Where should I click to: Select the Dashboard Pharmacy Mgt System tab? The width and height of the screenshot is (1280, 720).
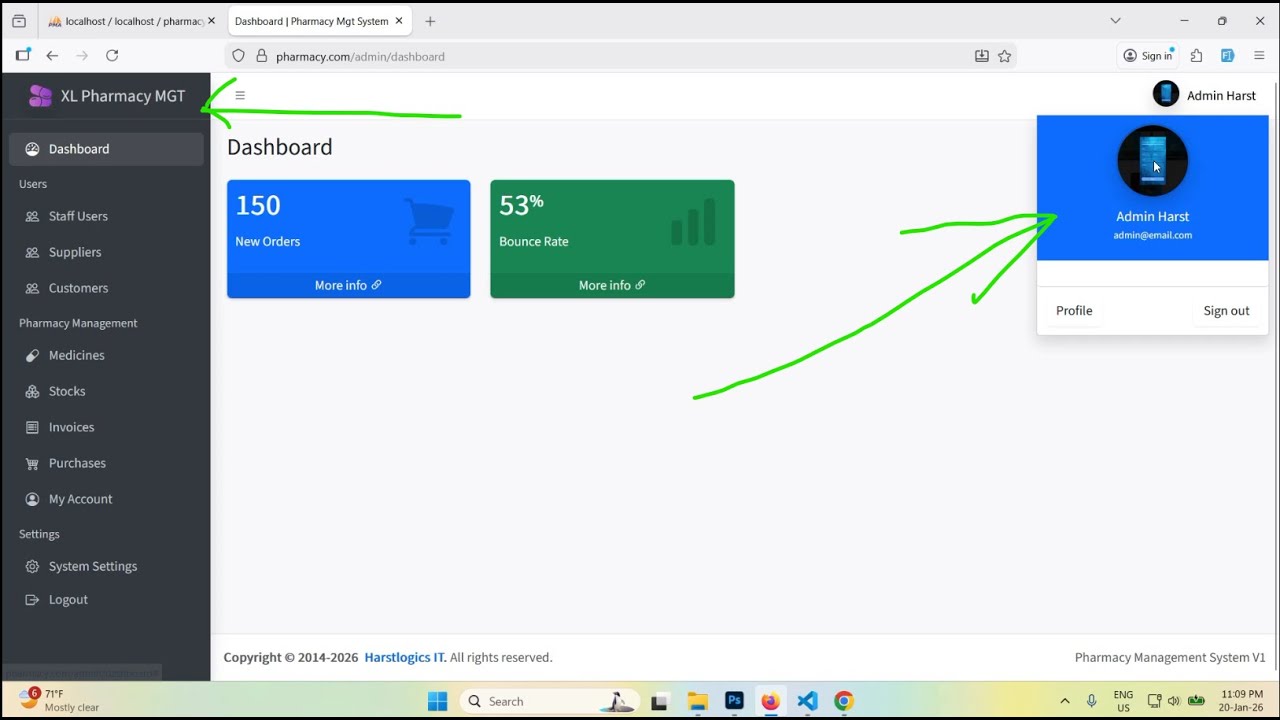tap(319, 21)
